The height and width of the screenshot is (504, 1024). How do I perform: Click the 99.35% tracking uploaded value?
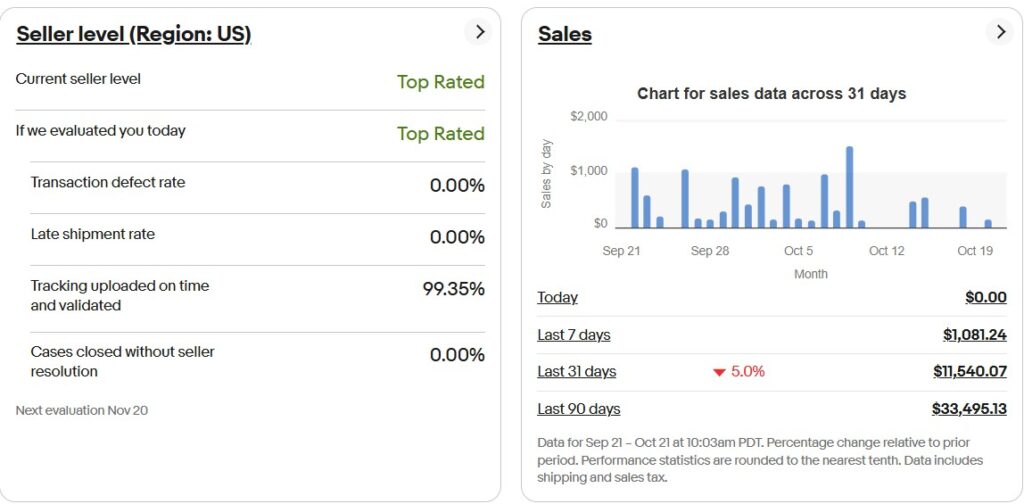click(x=453, y=289)
